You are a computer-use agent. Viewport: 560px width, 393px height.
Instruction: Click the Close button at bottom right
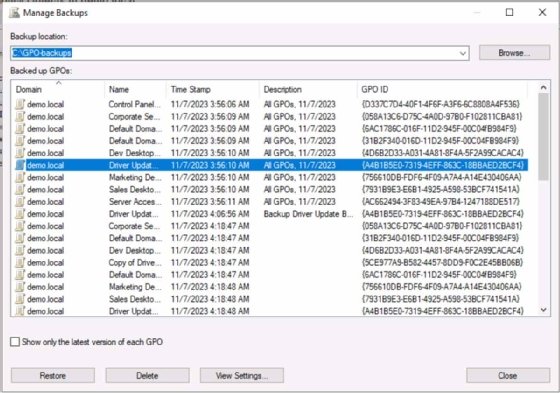508,375
